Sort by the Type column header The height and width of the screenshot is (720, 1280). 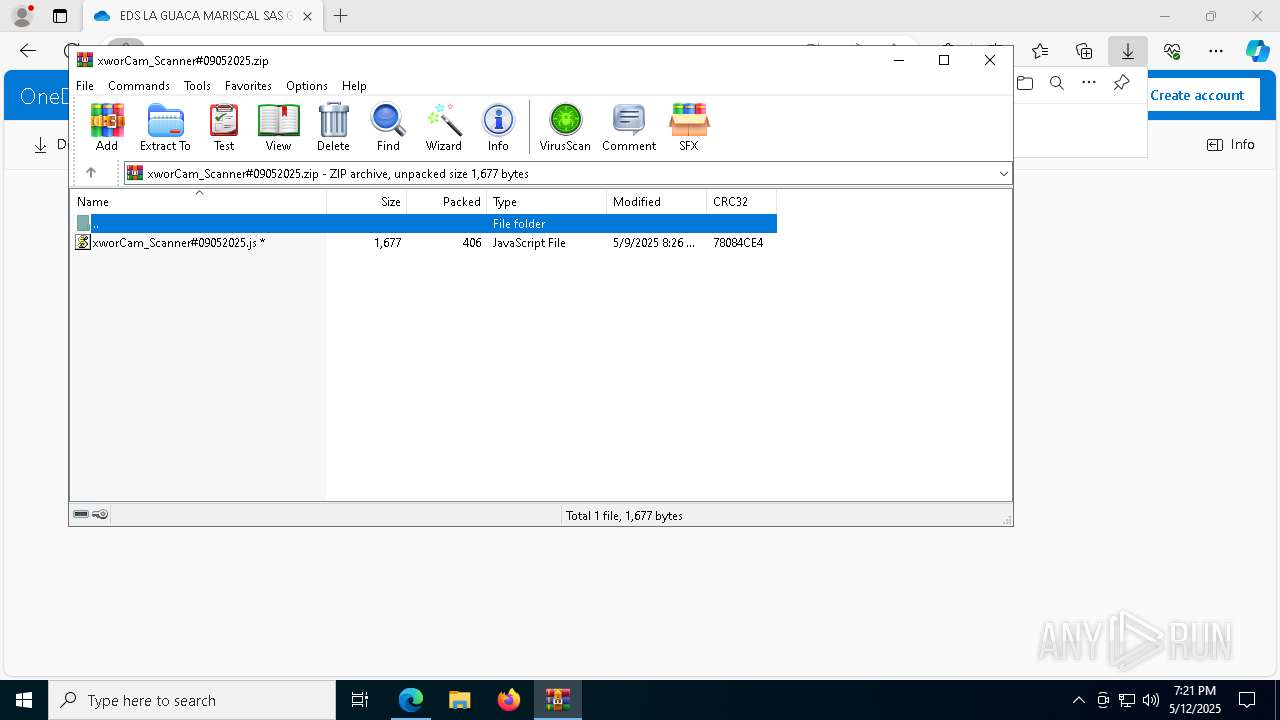pos(547,202)
